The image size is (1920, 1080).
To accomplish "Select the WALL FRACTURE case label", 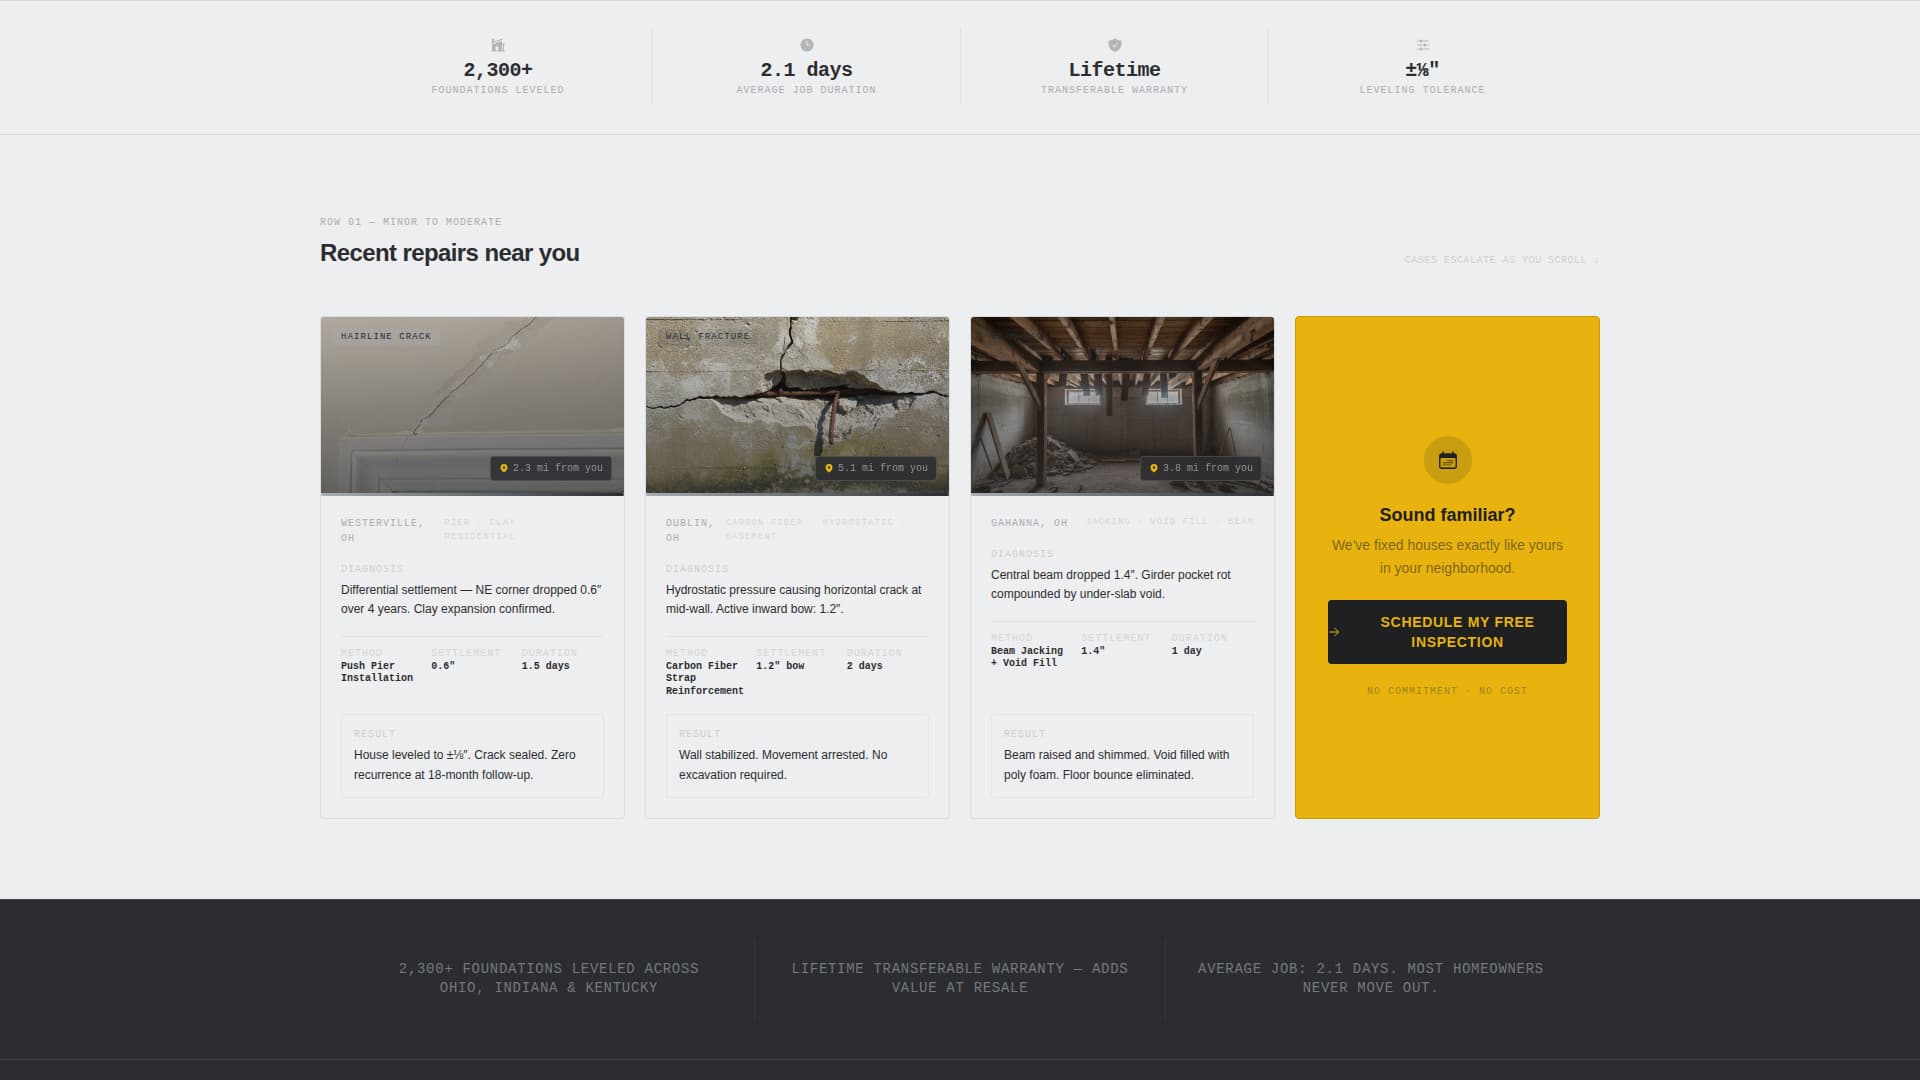I will pyautogui.click(x=706, y=336).
